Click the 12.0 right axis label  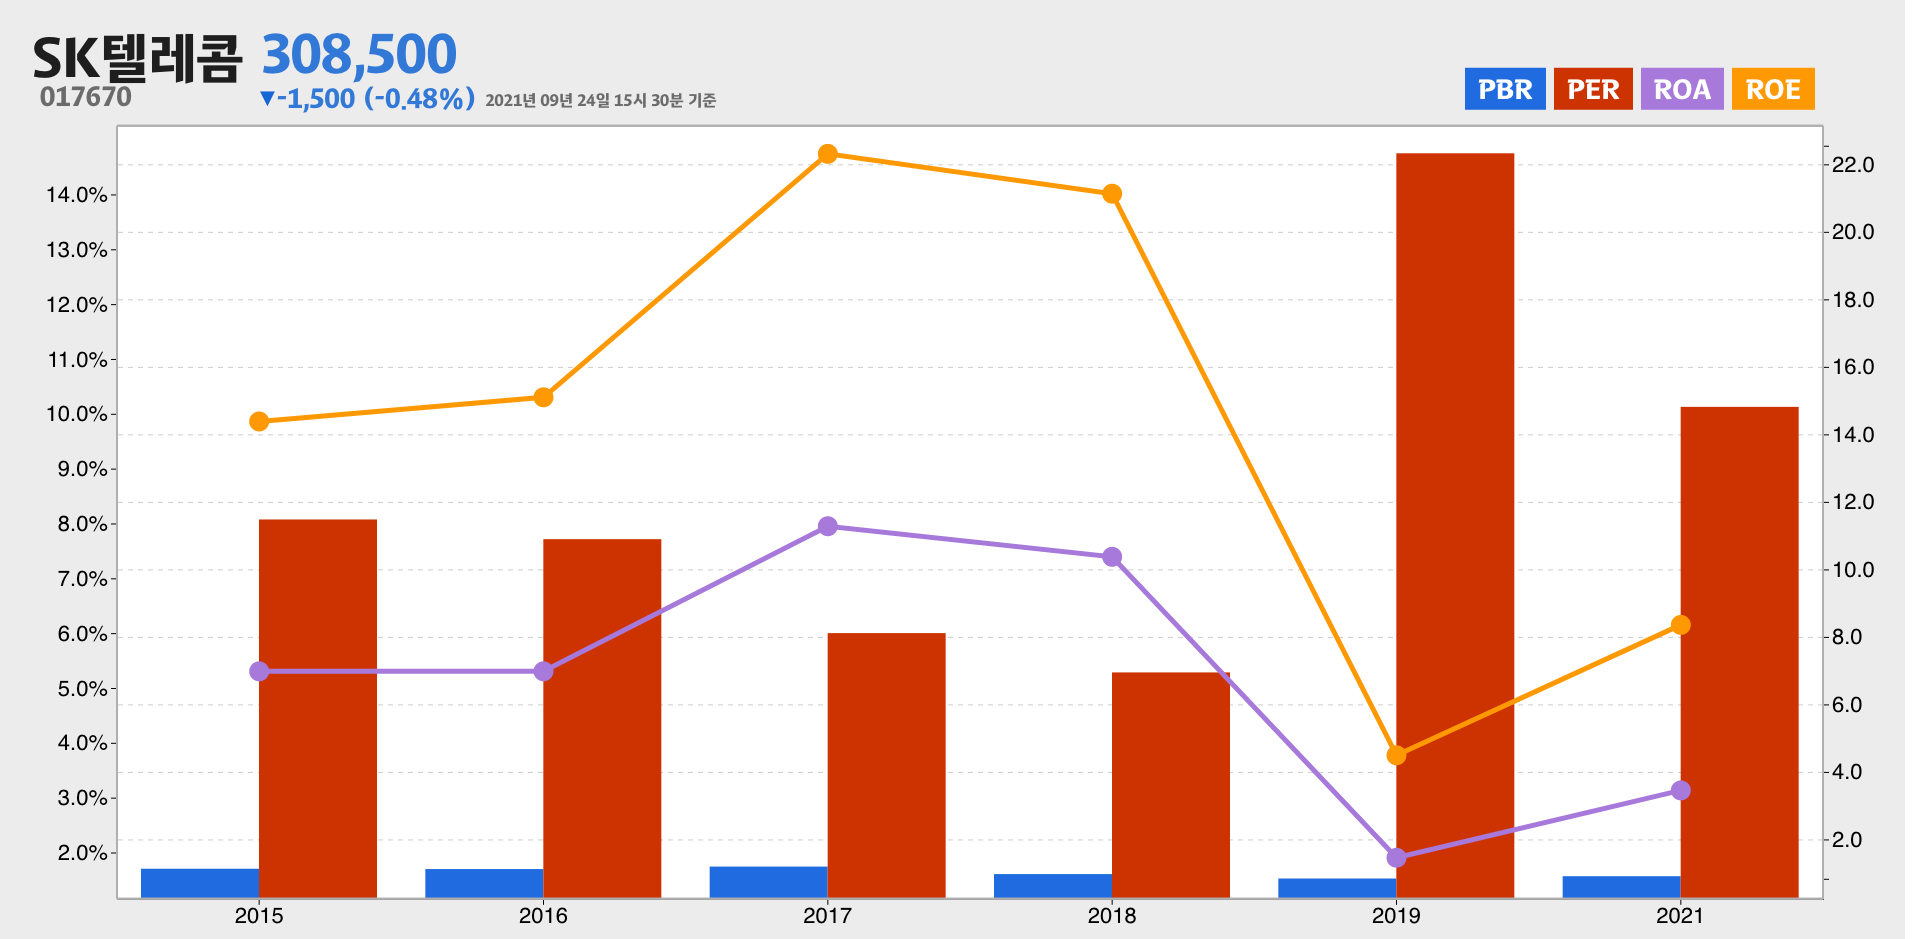pos(1853,502)
